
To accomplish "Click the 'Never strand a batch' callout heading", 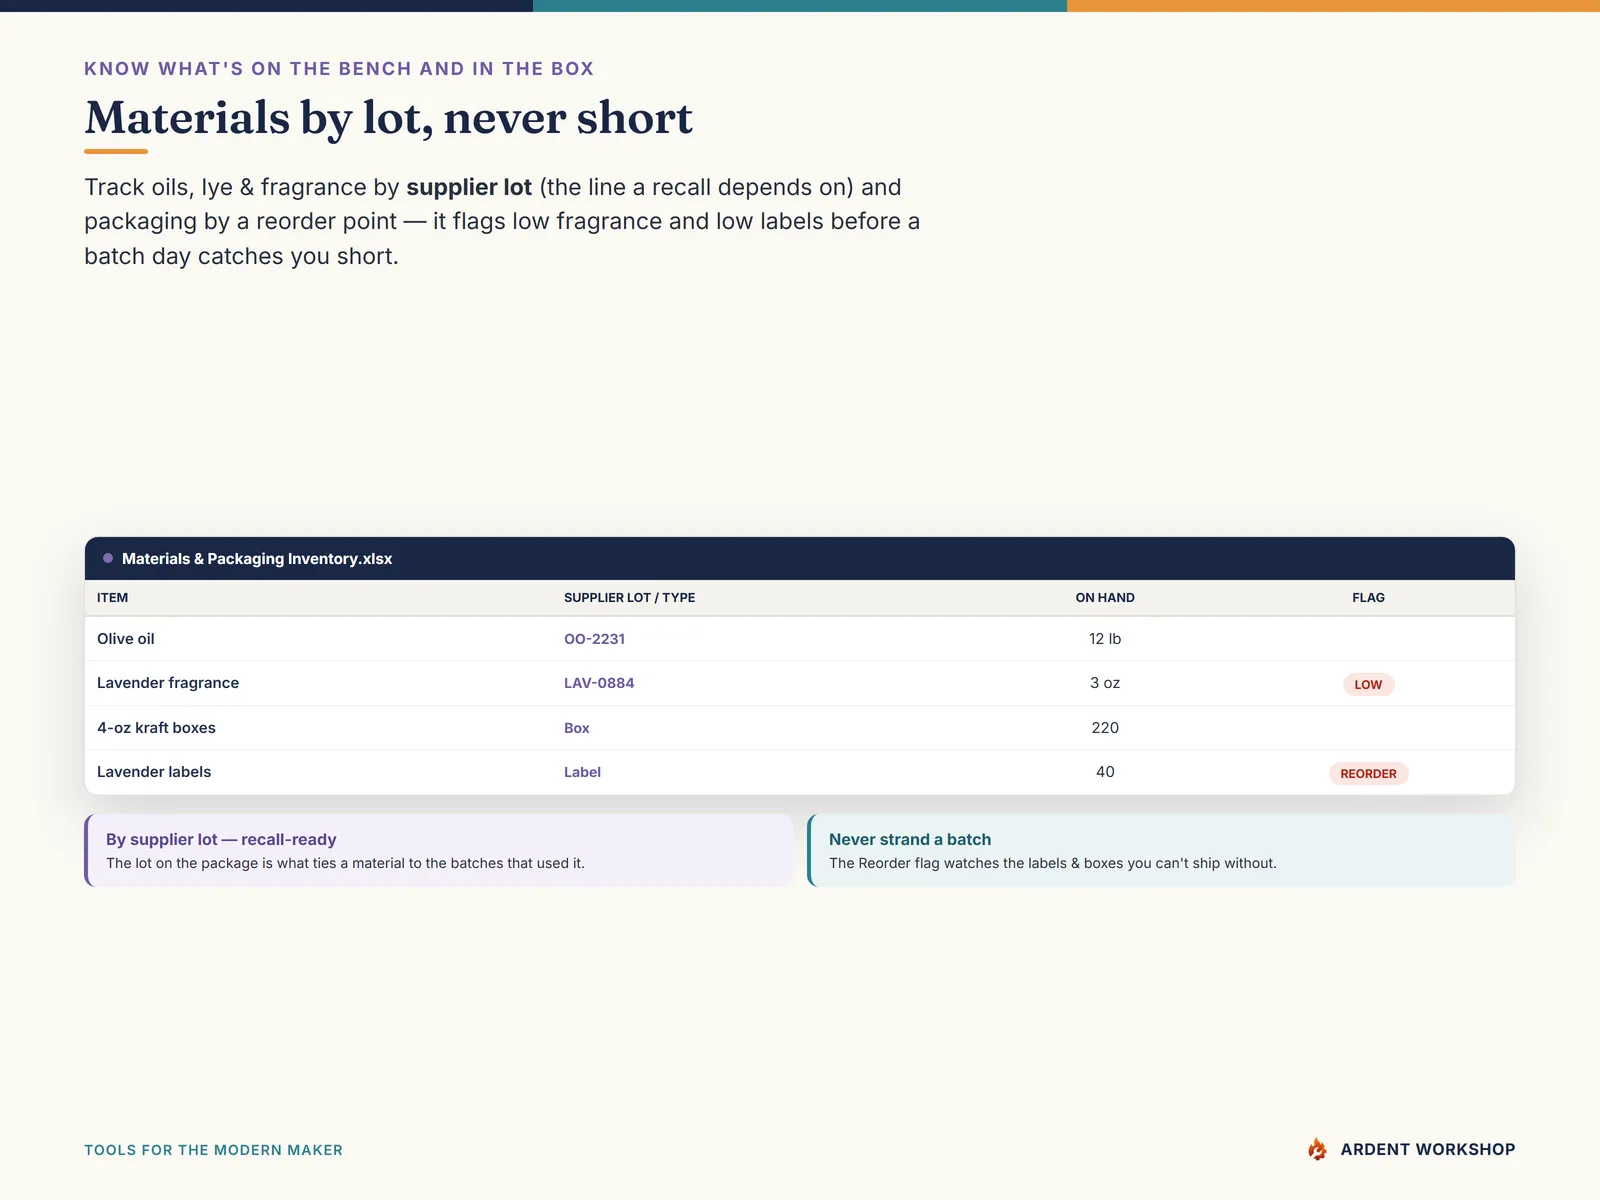I will click(910, 840).
